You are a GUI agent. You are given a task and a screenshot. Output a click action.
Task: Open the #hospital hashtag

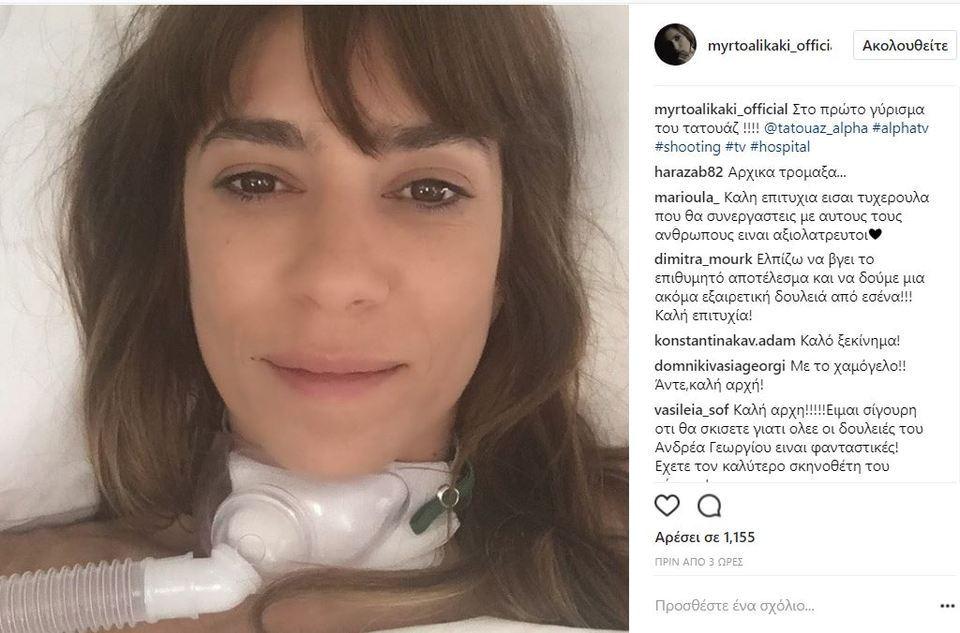click(780, 147)
